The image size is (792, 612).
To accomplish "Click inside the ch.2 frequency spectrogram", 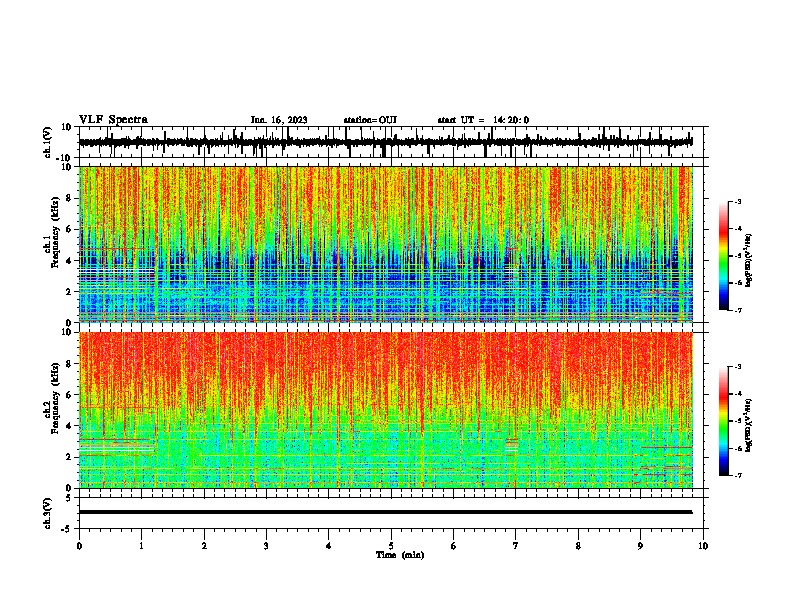I will click(385, 410).
